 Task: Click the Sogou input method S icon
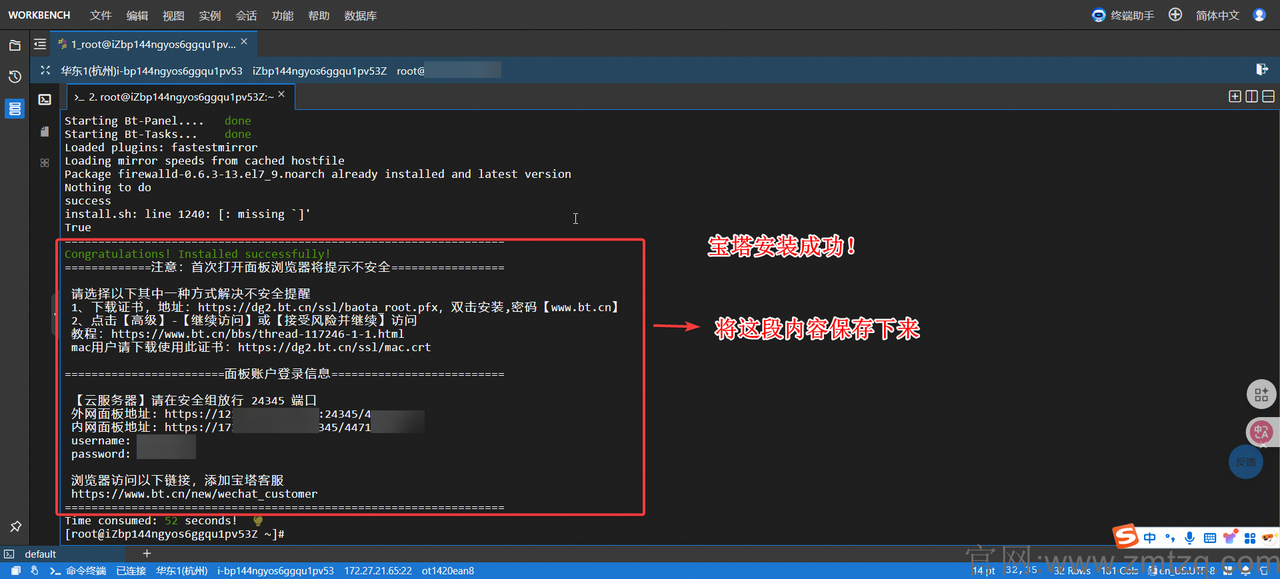tap(1126, 537)
